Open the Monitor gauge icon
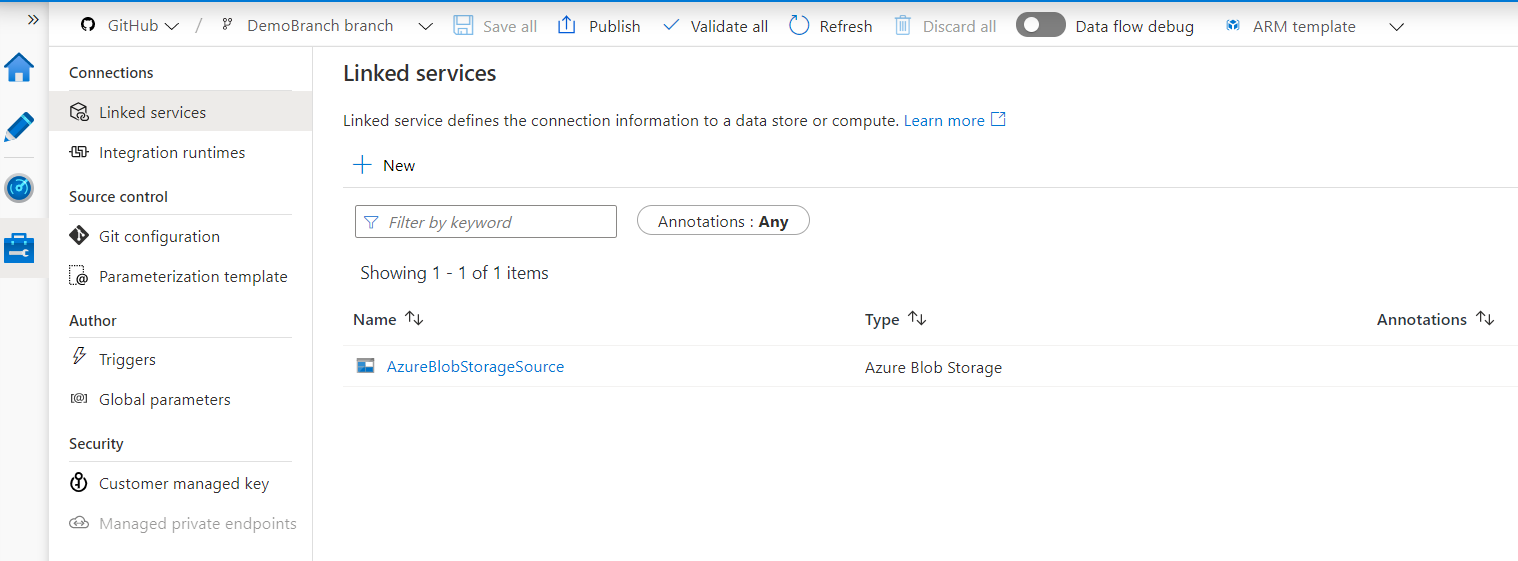This screenshot has width=1518, height=561. coord(19,188)
